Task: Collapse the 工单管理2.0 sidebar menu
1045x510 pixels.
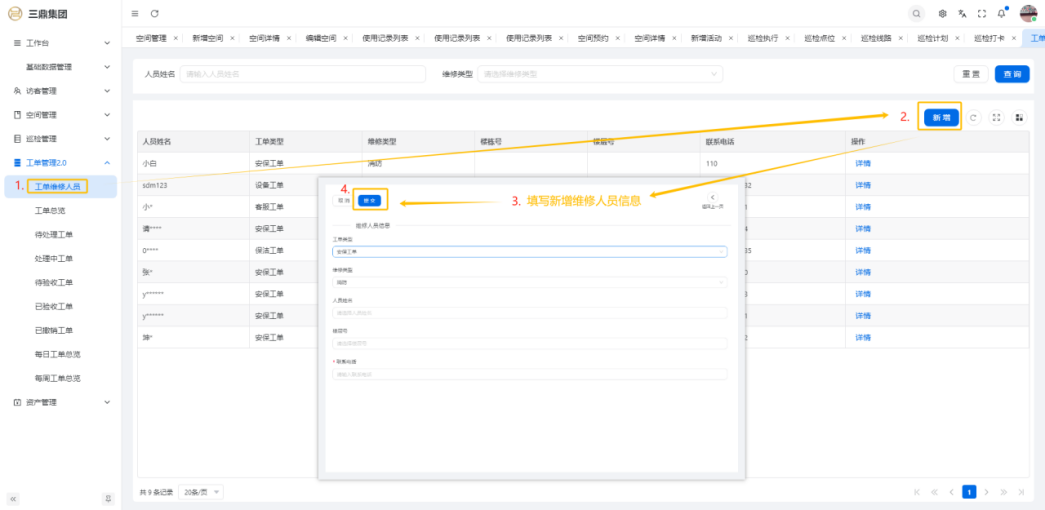Action: click(60, 163)
